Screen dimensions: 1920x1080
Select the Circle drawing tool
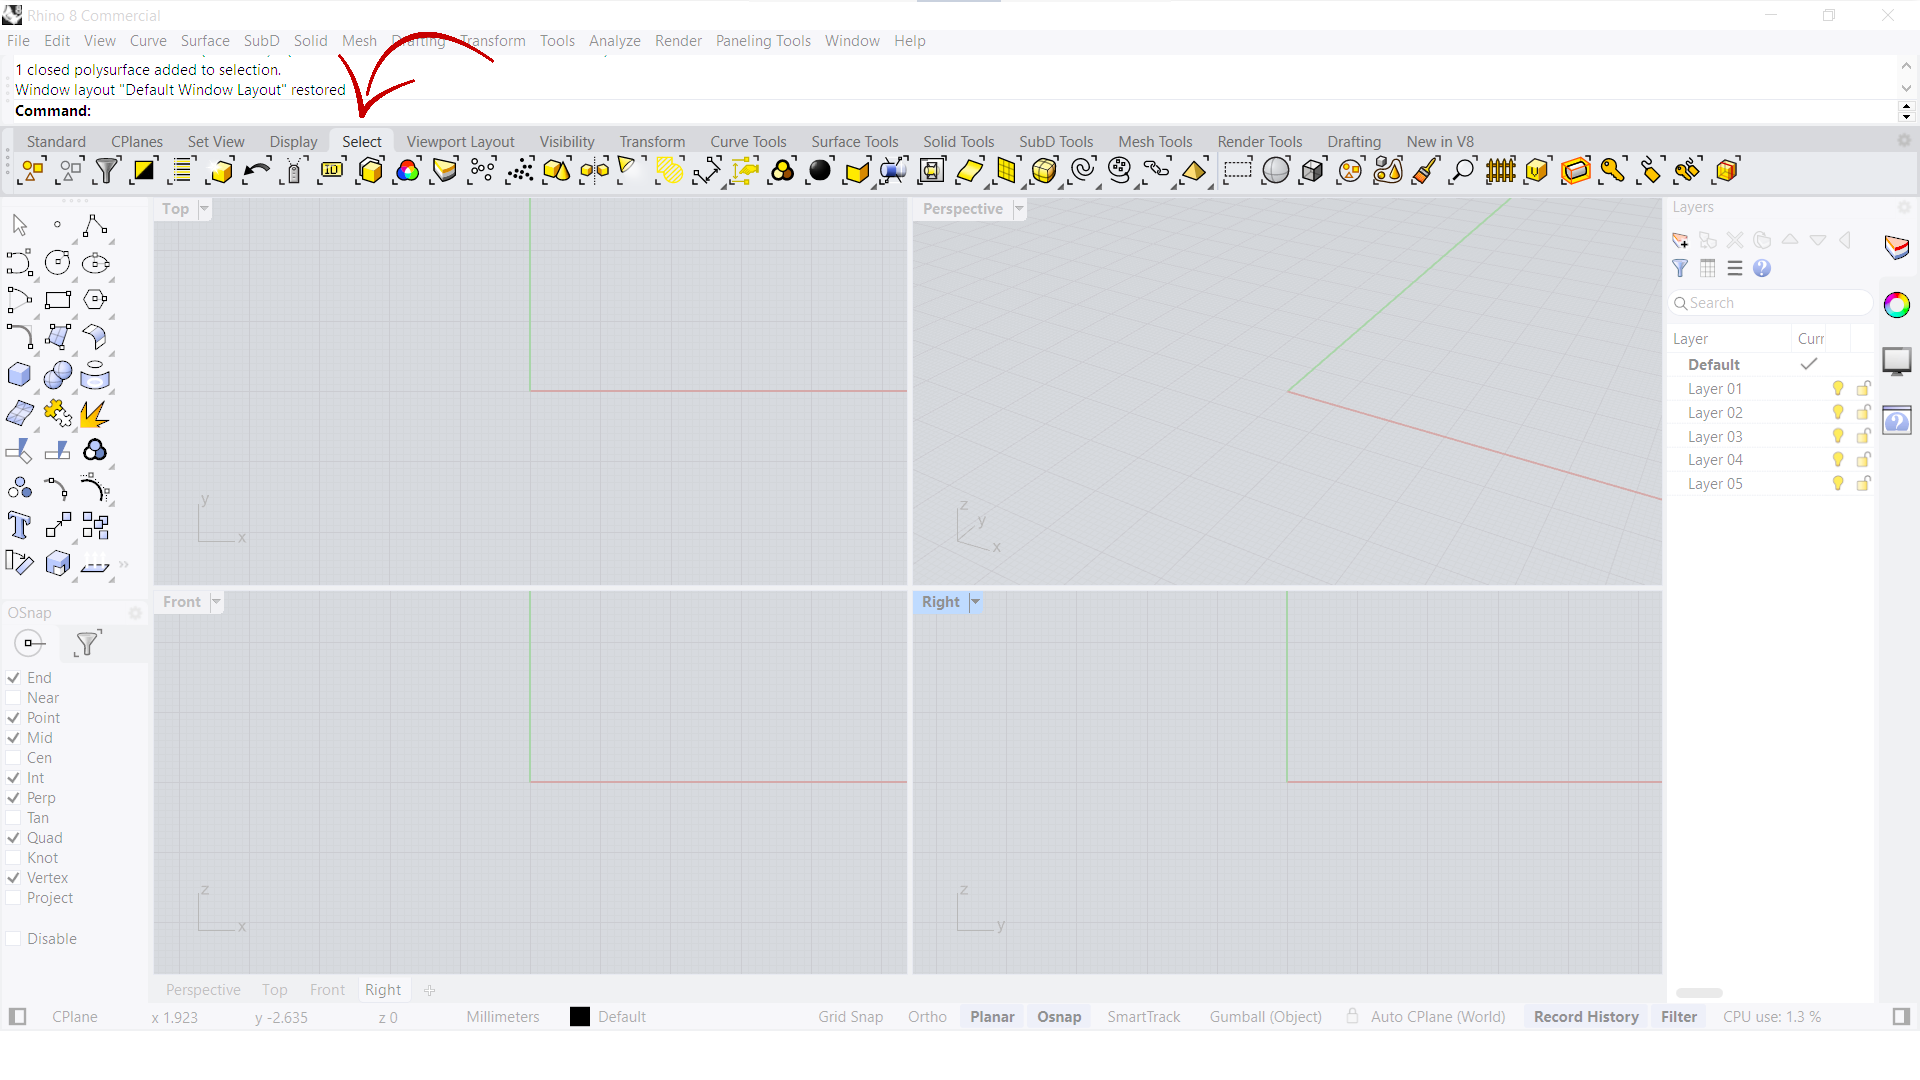[x=57, y=262]
